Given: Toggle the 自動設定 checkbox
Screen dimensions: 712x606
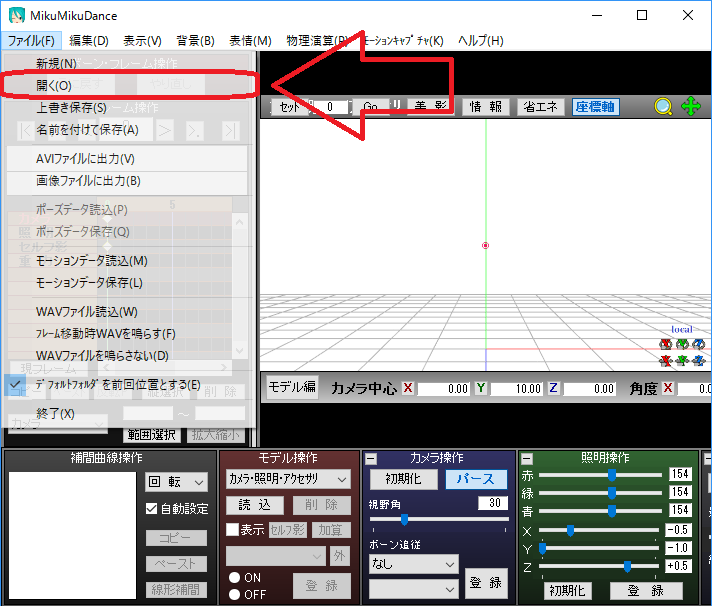Looking at the screenshot, I should click(x=152, y=509).
